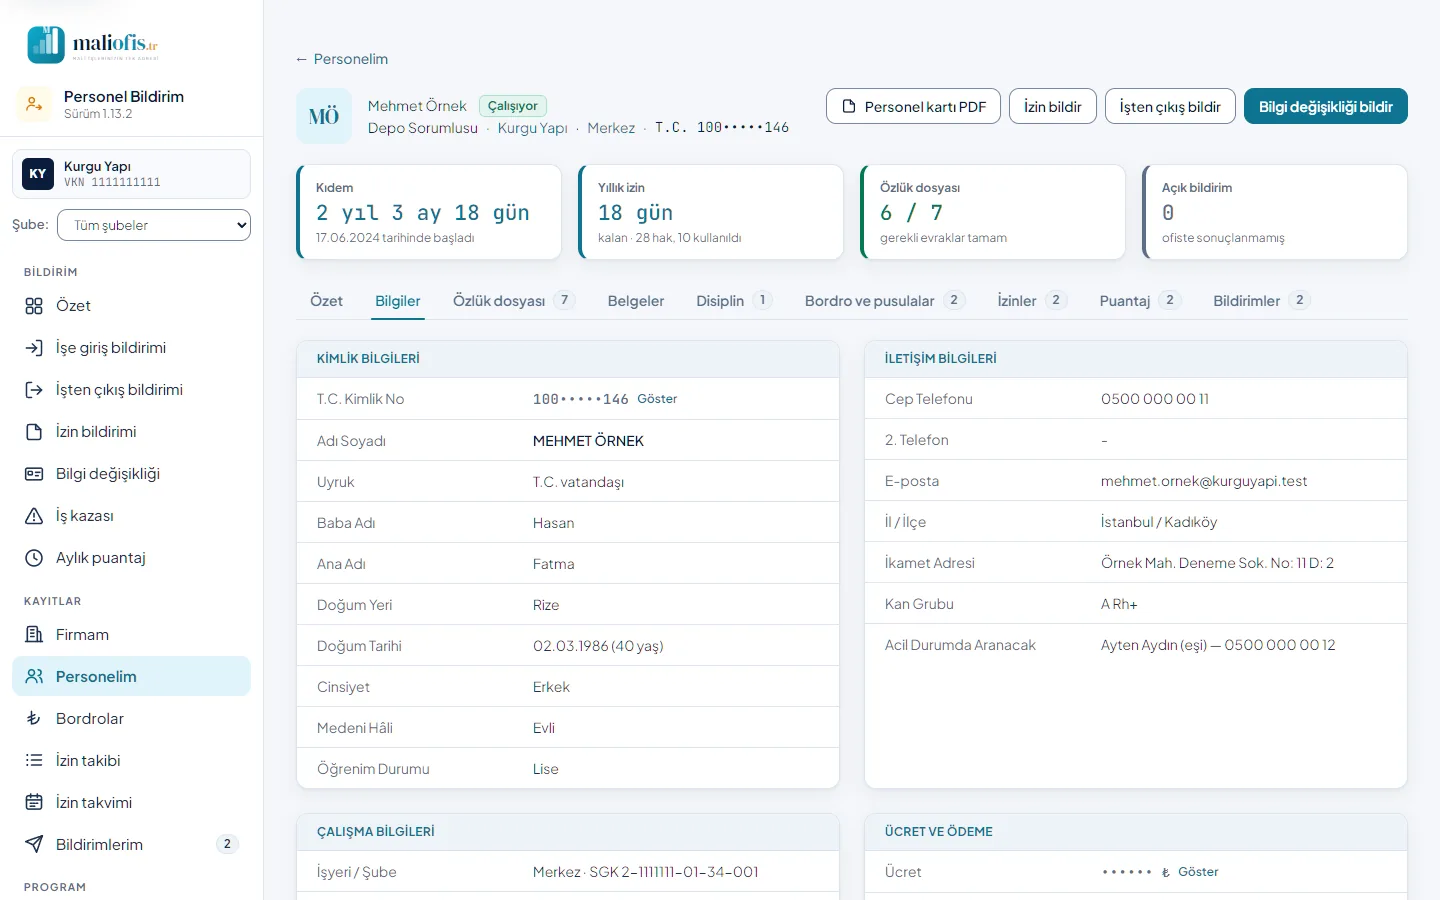Click the Personel Bildirim user icon
This screenshot has width=1440, height=900.
click(34, 104)
